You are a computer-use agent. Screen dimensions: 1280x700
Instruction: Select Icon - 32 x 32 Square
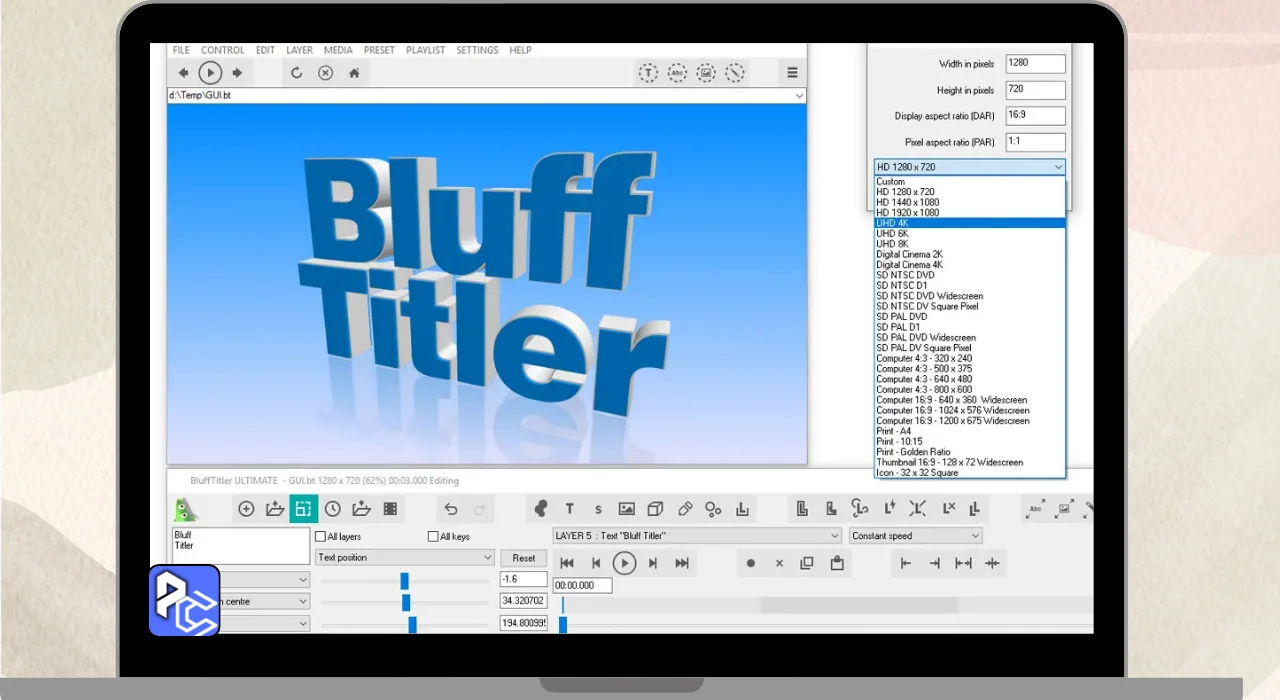click(969, 472)
